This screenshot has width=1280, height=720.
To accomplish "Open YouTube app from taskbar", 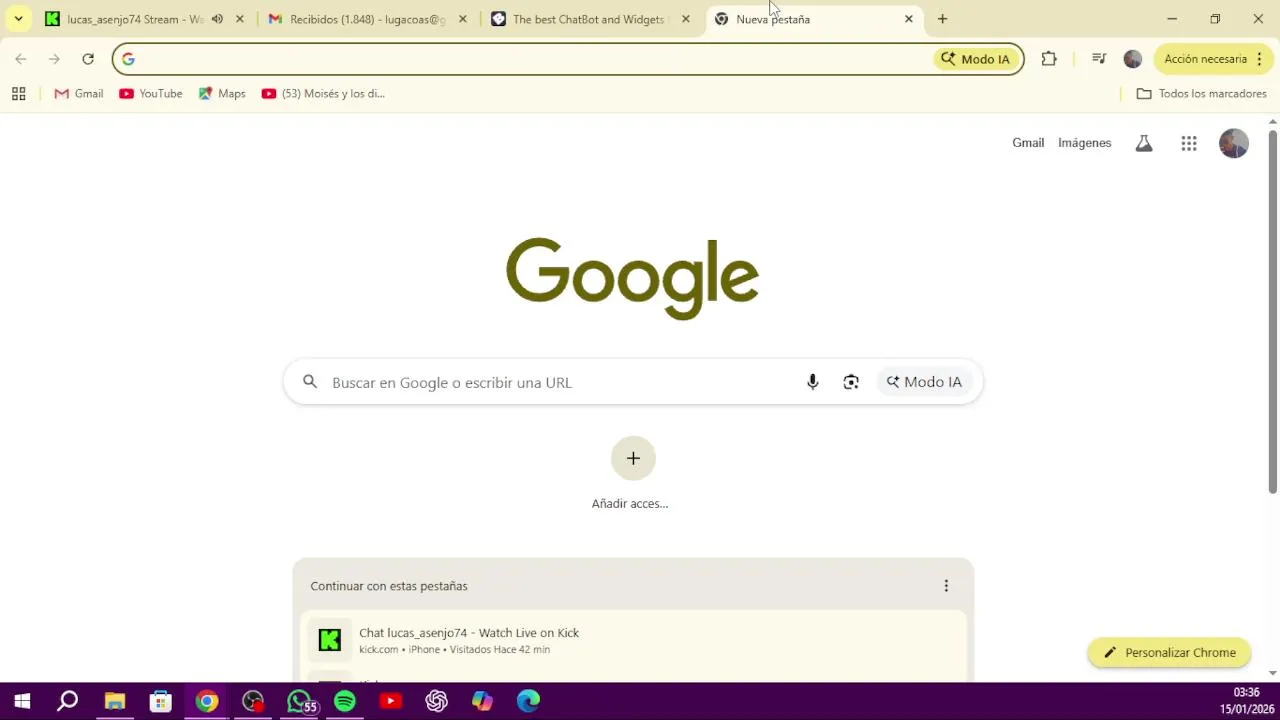I will pyautogui.click(x=391, y=701).
